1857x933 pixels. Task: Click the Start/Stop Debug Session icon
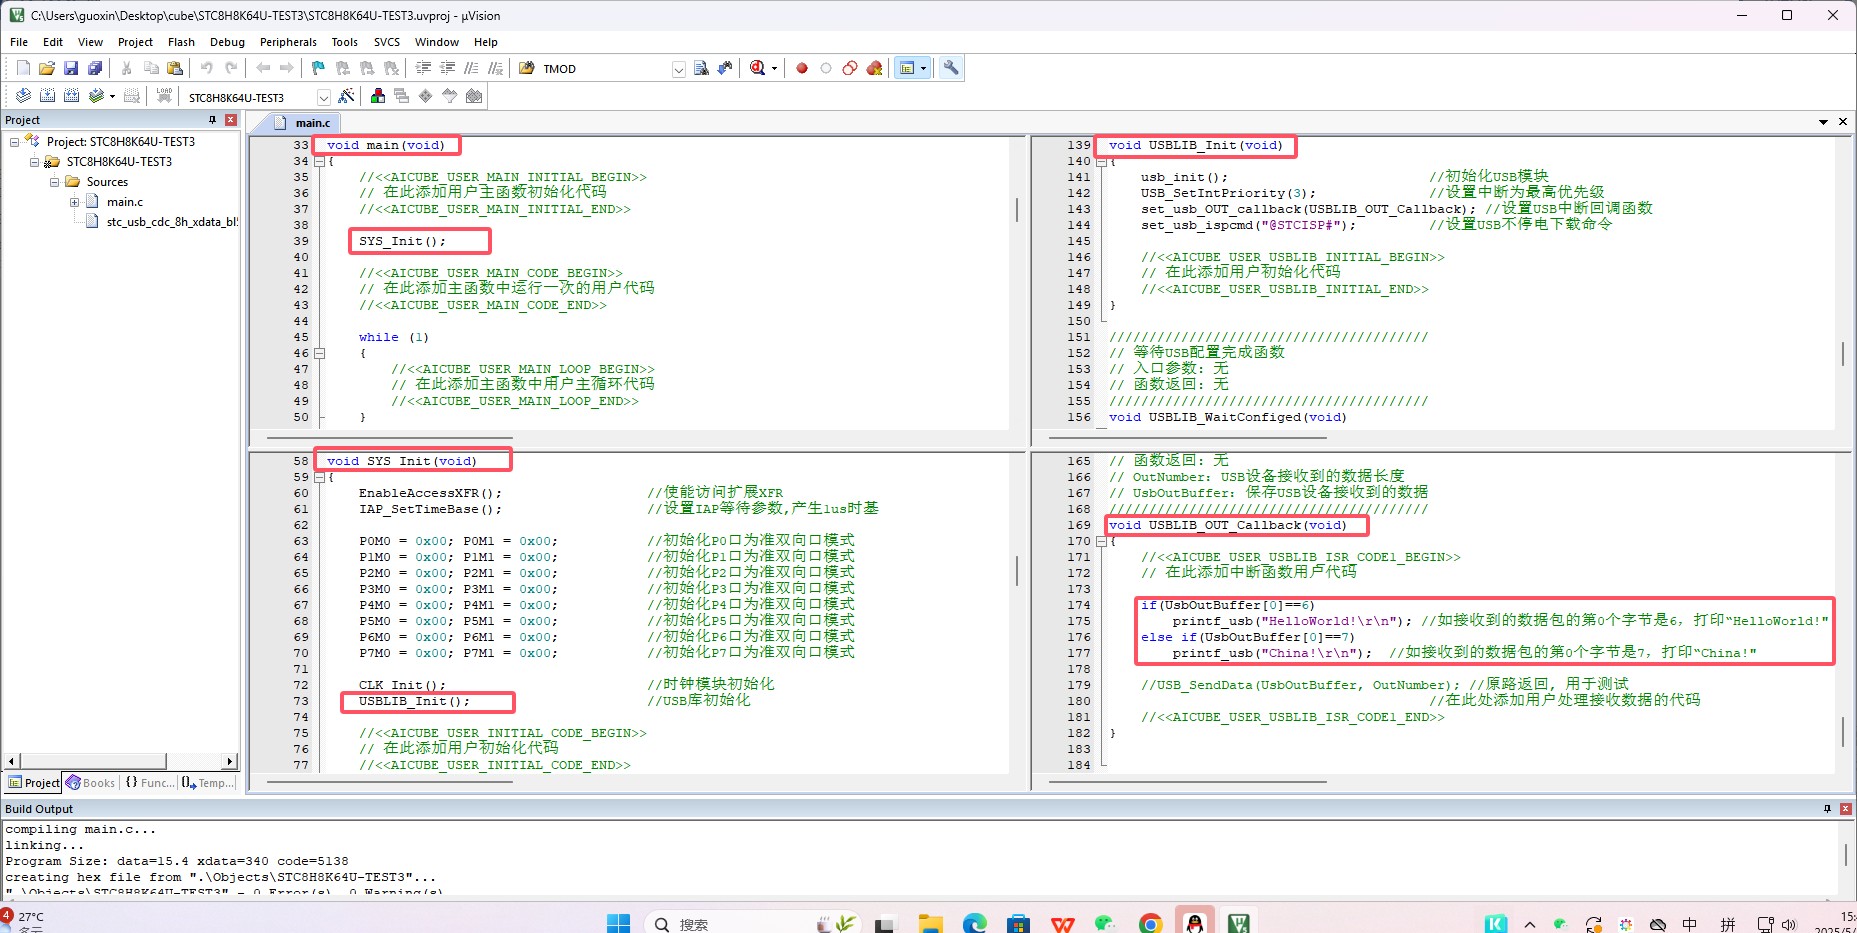[759, 68]
